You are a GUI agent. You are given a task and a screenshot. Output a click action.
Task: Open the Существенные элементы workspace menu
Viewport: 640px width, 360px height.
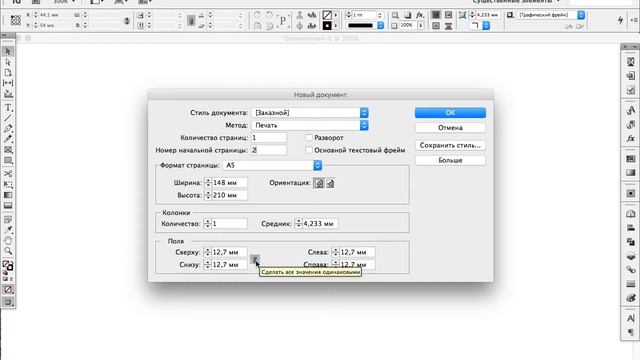(516, 2)
